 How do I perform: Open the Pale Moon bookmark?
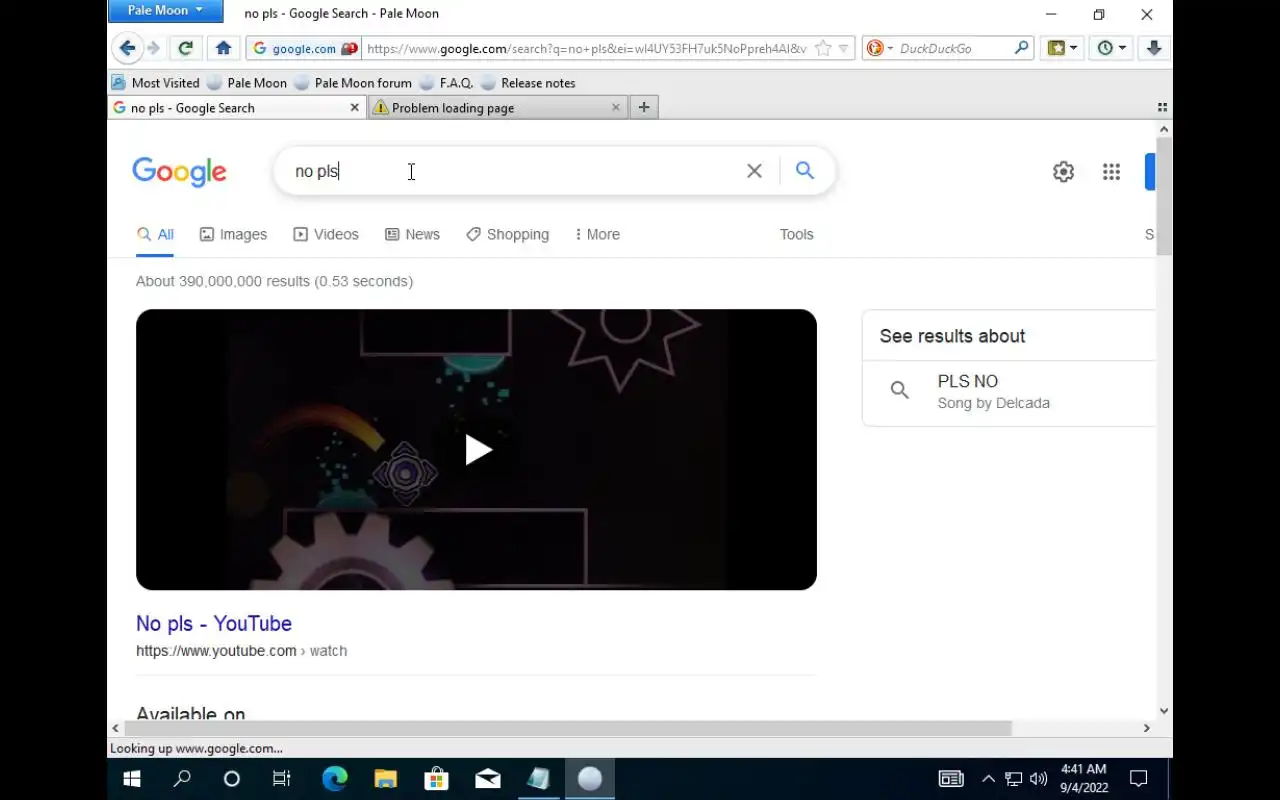(247, 83)
